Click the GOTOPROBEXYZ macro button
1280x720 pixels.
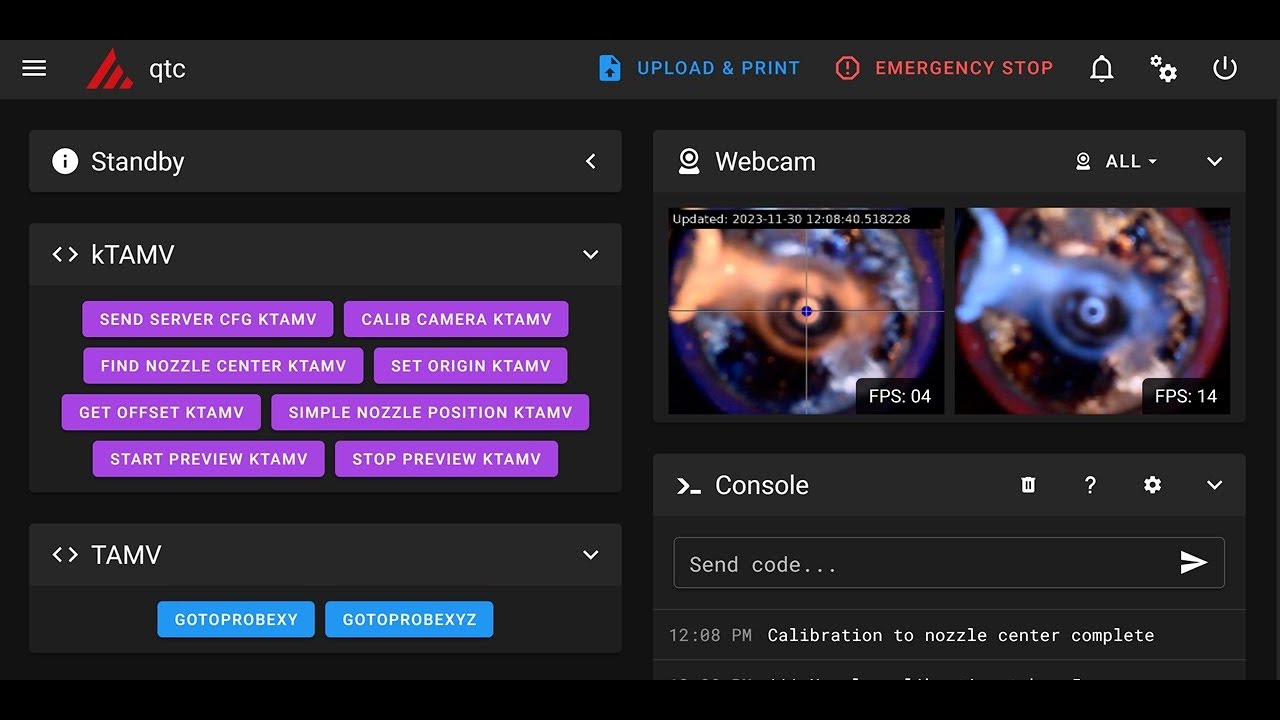pyautogui.click(x=409, y=619)
